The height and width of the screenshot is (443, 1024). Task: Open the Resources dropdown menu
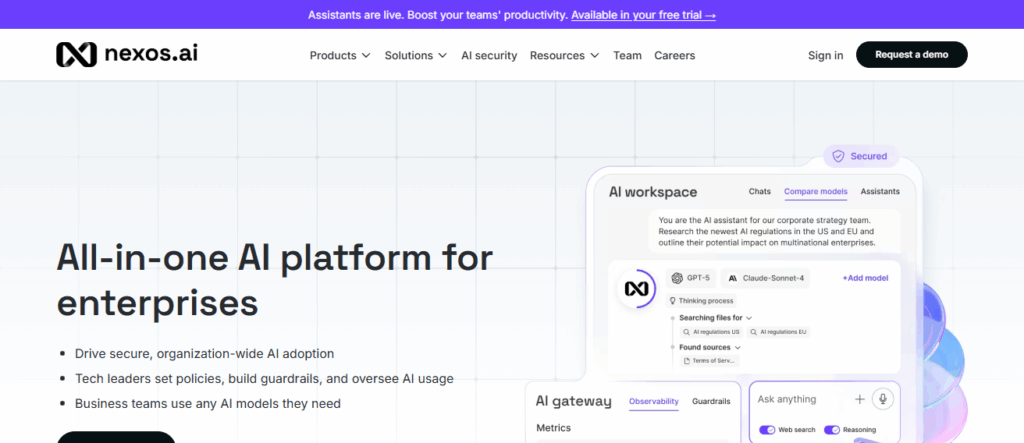coord(564,55)
